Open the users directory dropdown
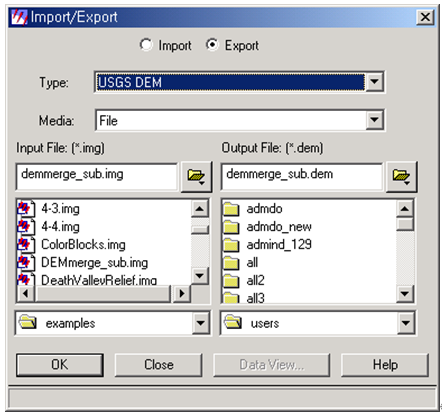The image size is (442, 412). click(406, 323)
